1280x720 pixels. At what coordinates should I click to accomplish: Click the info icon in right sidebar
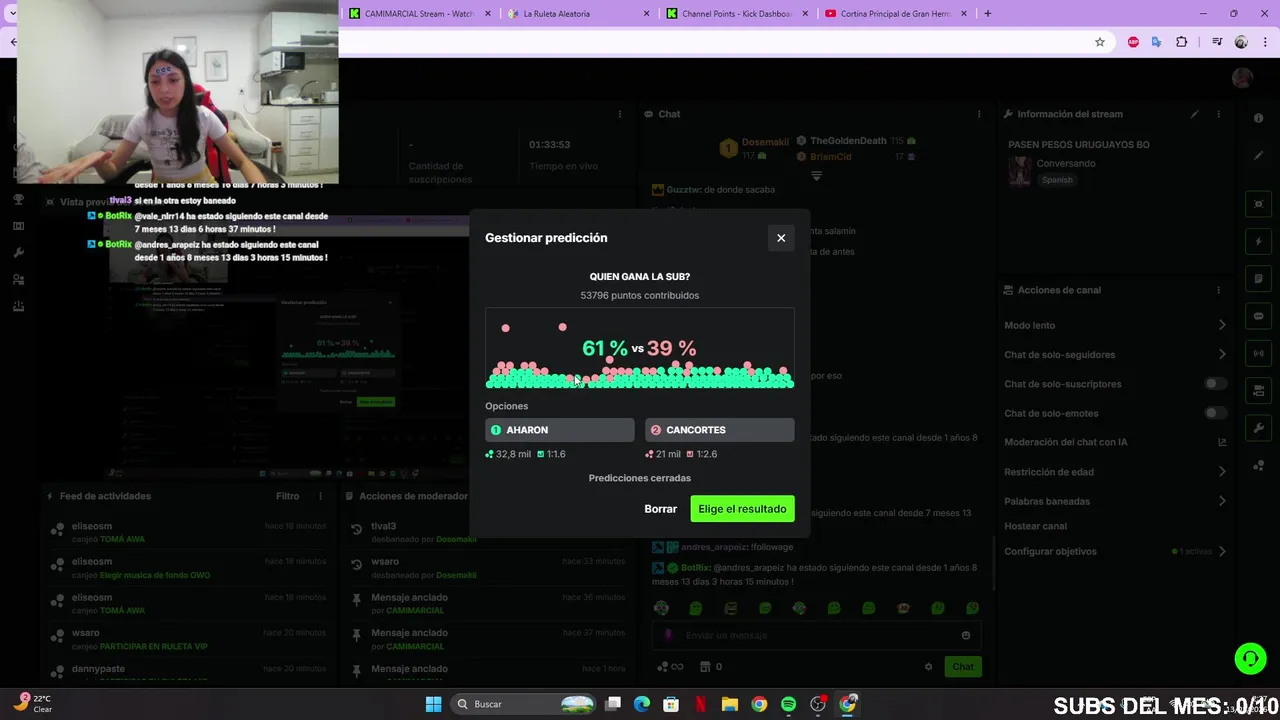(1258, 118)
